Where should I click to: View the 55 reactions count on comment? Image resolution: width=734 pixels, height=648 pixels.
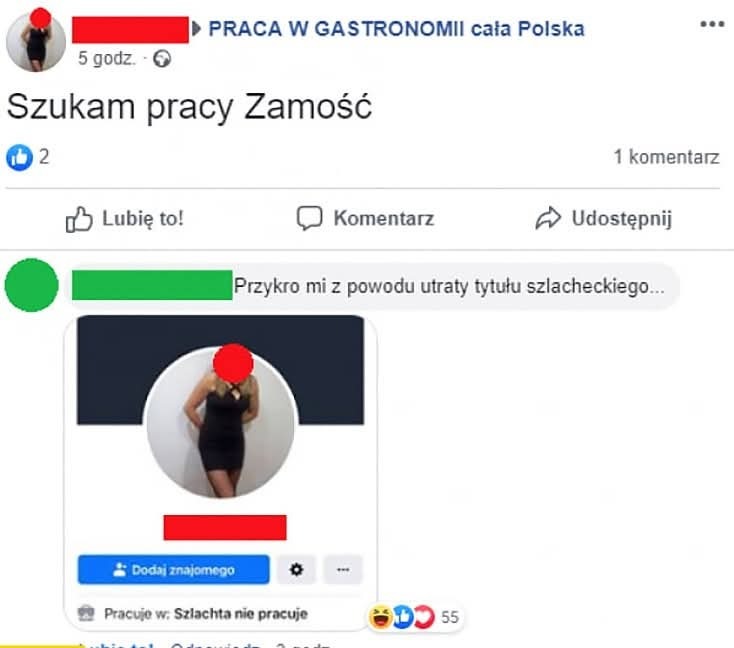pos(450,617)
